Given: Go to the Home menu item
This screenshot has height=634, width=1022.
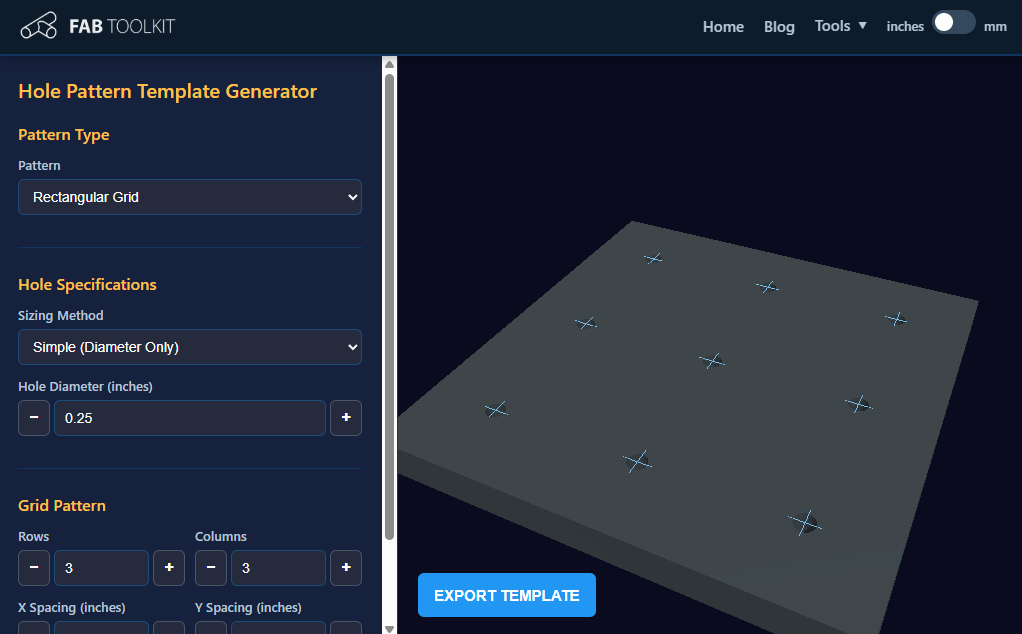Looking at the screenshot, I should click(722, 27).
